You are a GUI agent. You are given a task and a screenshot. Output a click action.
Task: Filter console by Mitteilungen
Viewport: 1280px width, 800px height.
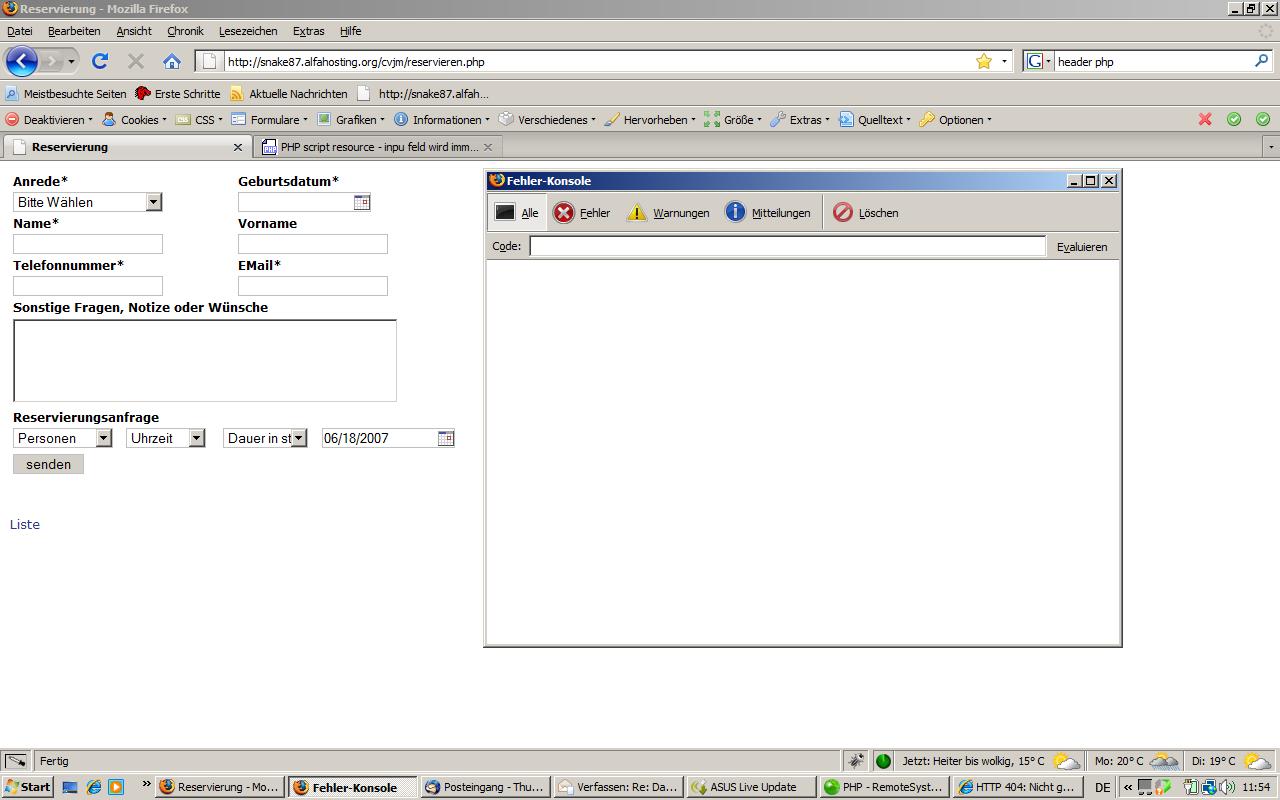pyautogui.click(x=768, y=213)
